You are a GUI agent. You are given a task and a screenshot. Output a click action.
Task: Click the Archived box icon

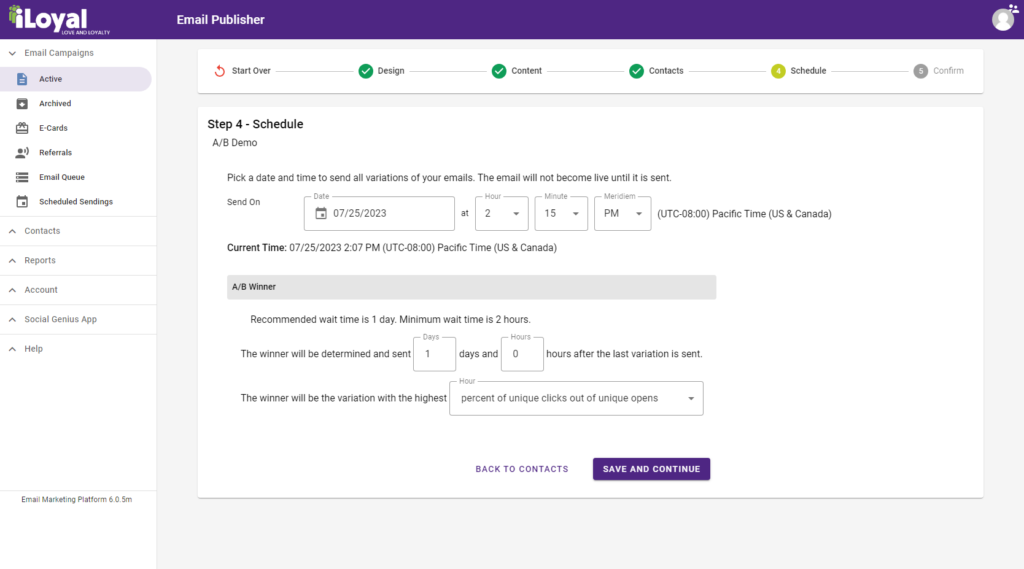pyautogui.click(x=22, y=104)
